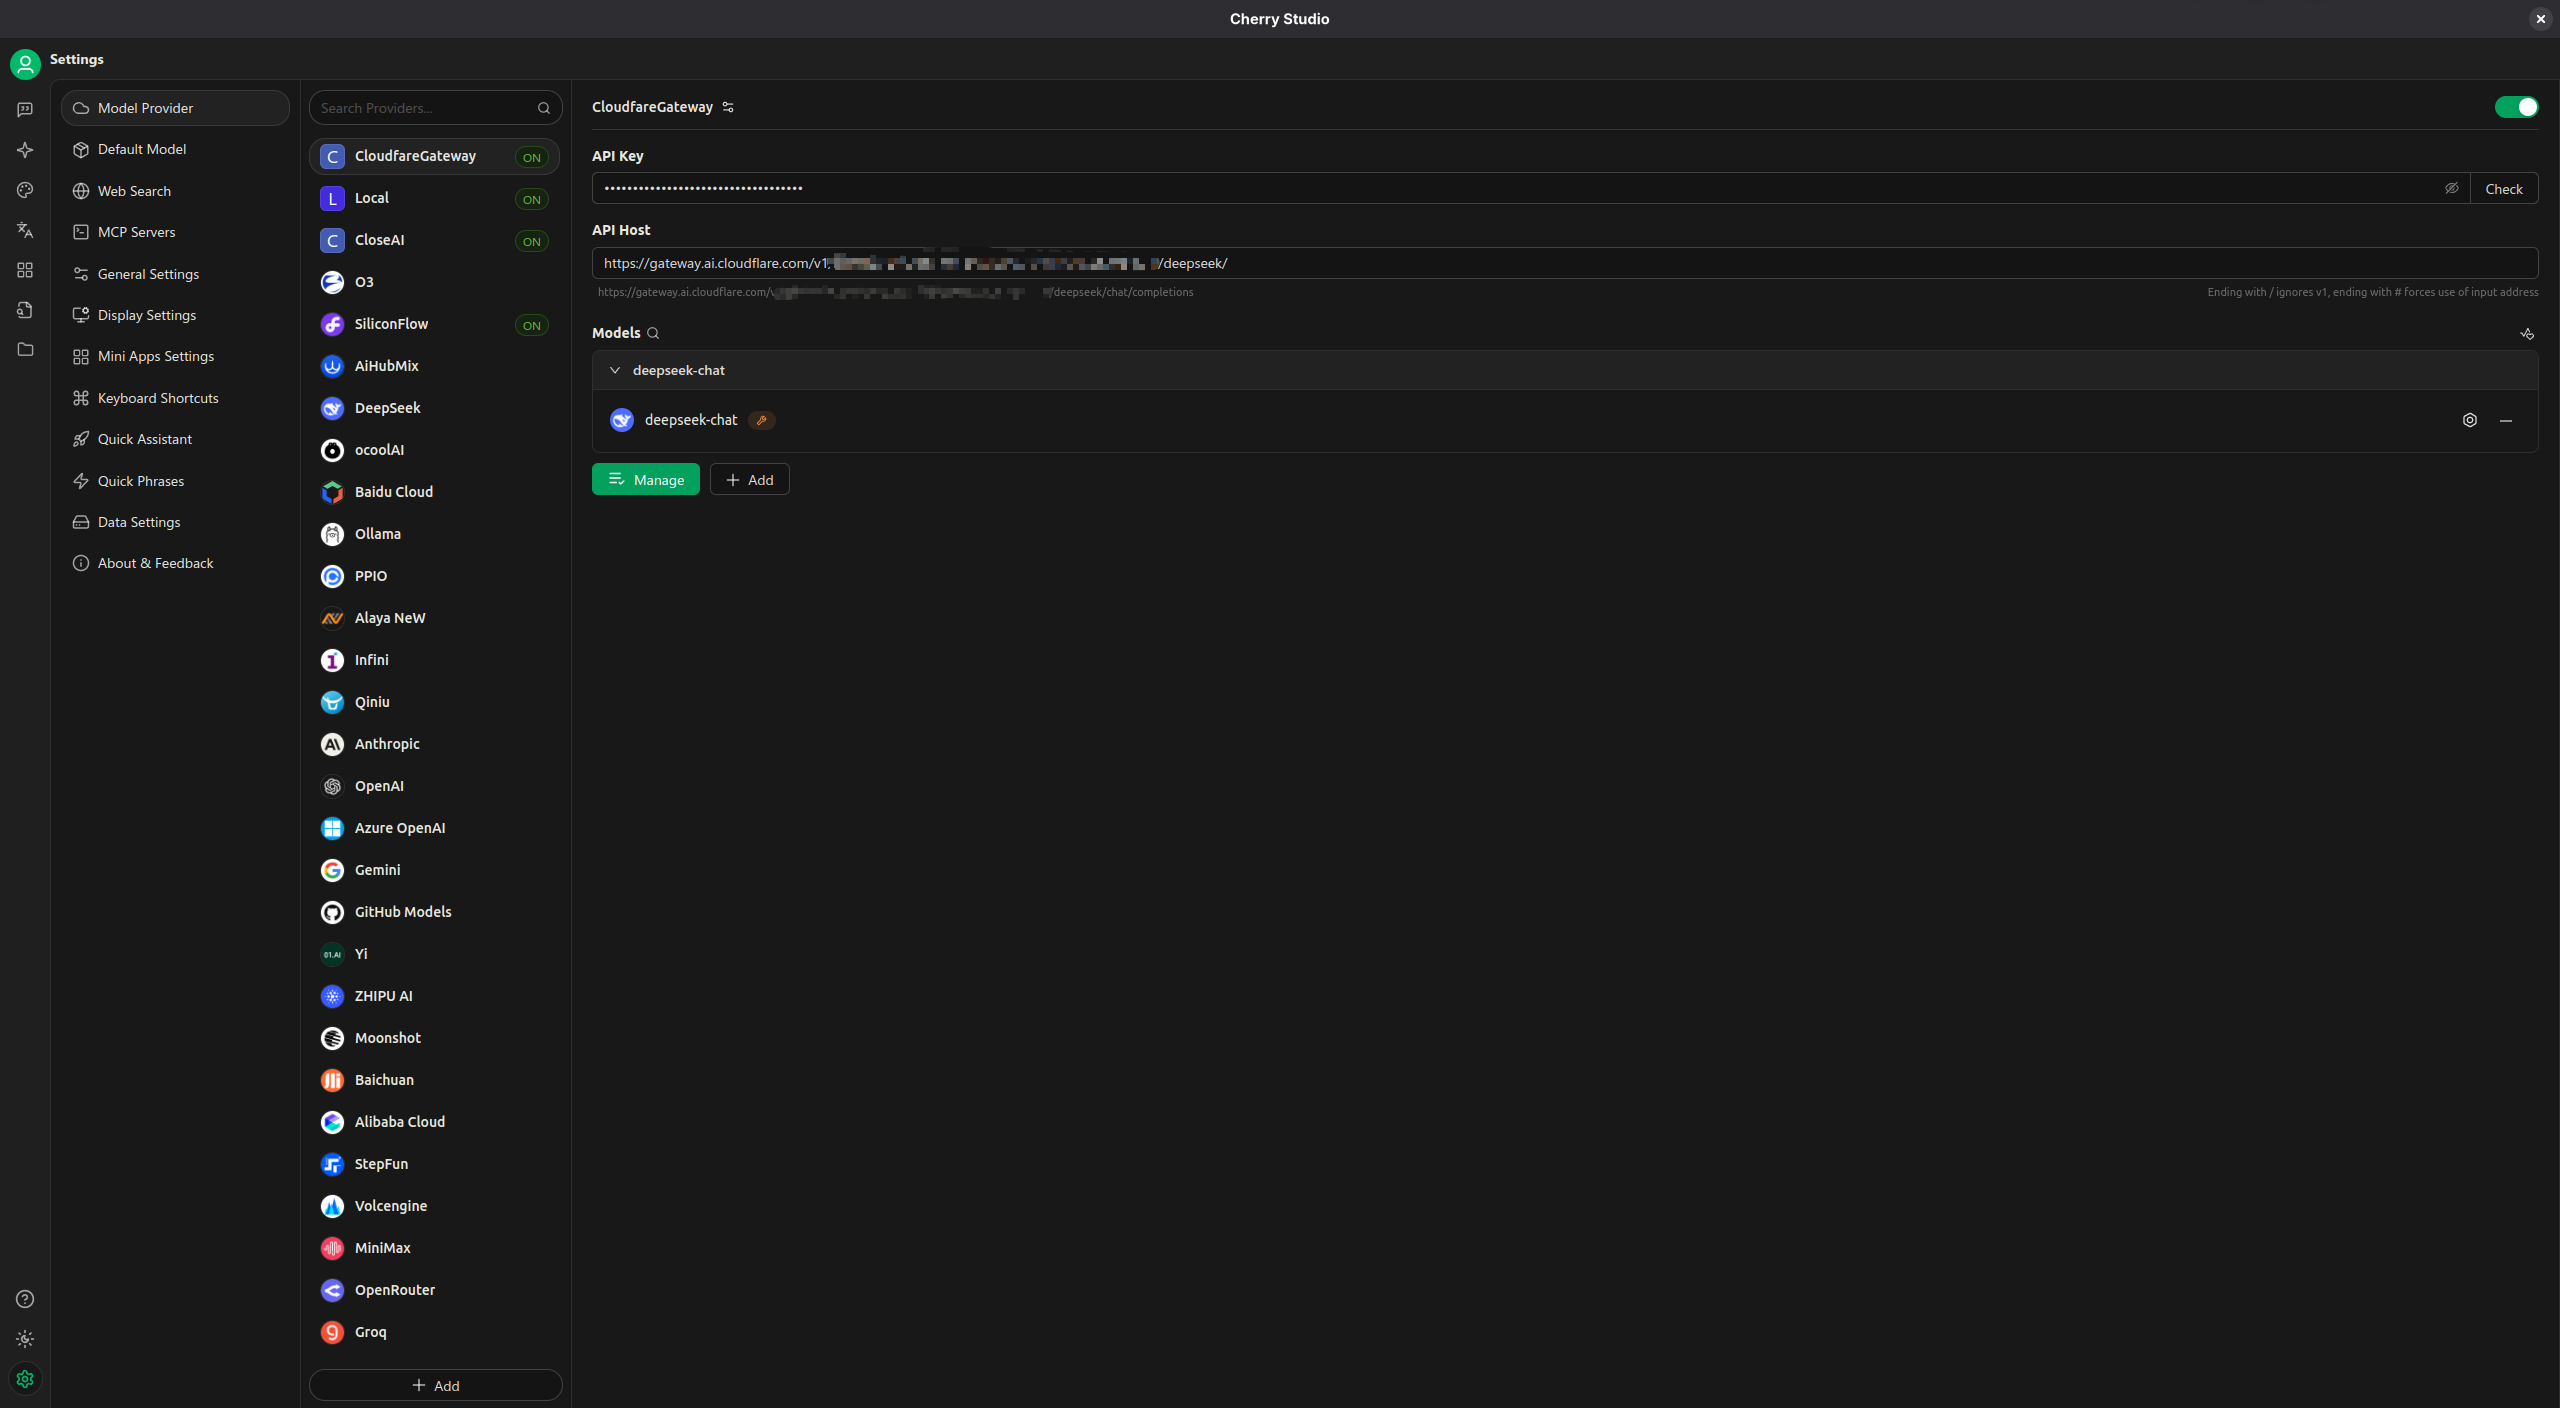Select the SiliconFlow provider
2560x1408 pixels.
click(x=434, y=324)
